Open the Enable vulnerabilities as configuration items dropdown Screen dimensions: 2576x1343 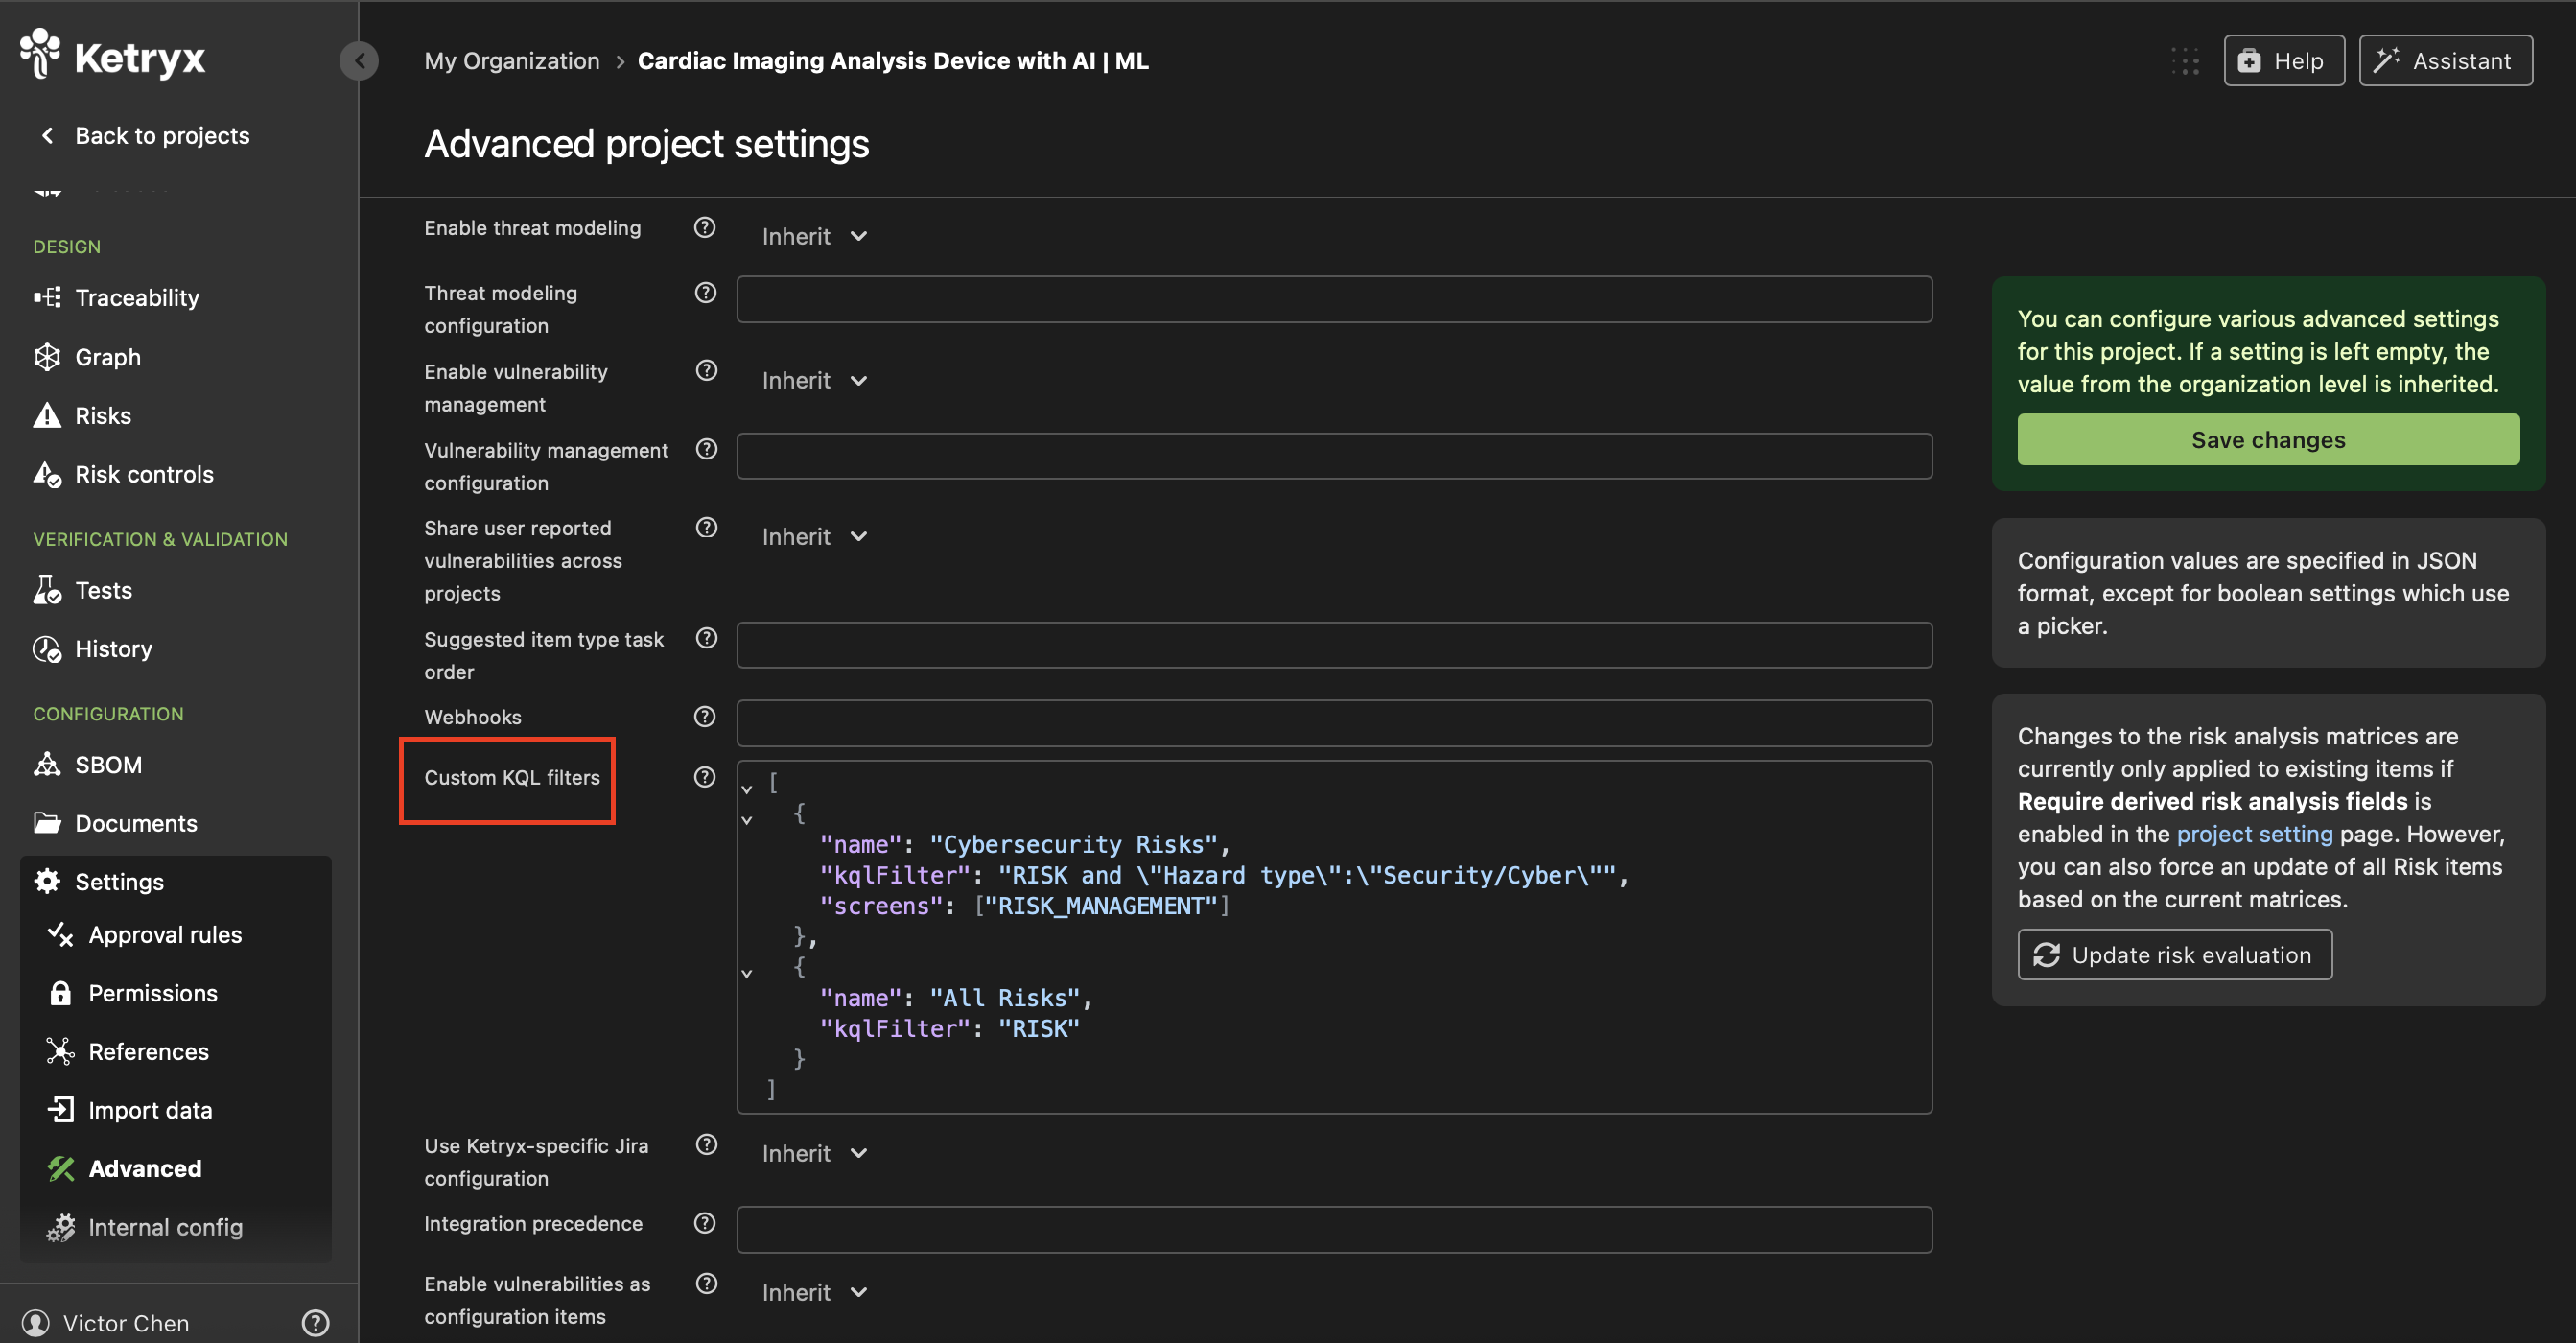(x=814, y=1292)
